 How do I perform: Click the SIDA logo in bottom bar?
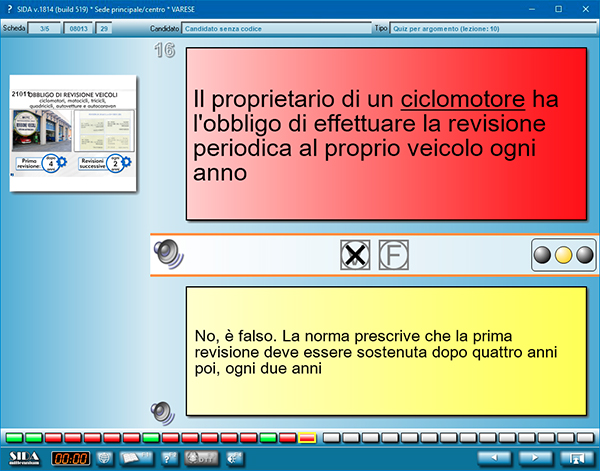22,458
